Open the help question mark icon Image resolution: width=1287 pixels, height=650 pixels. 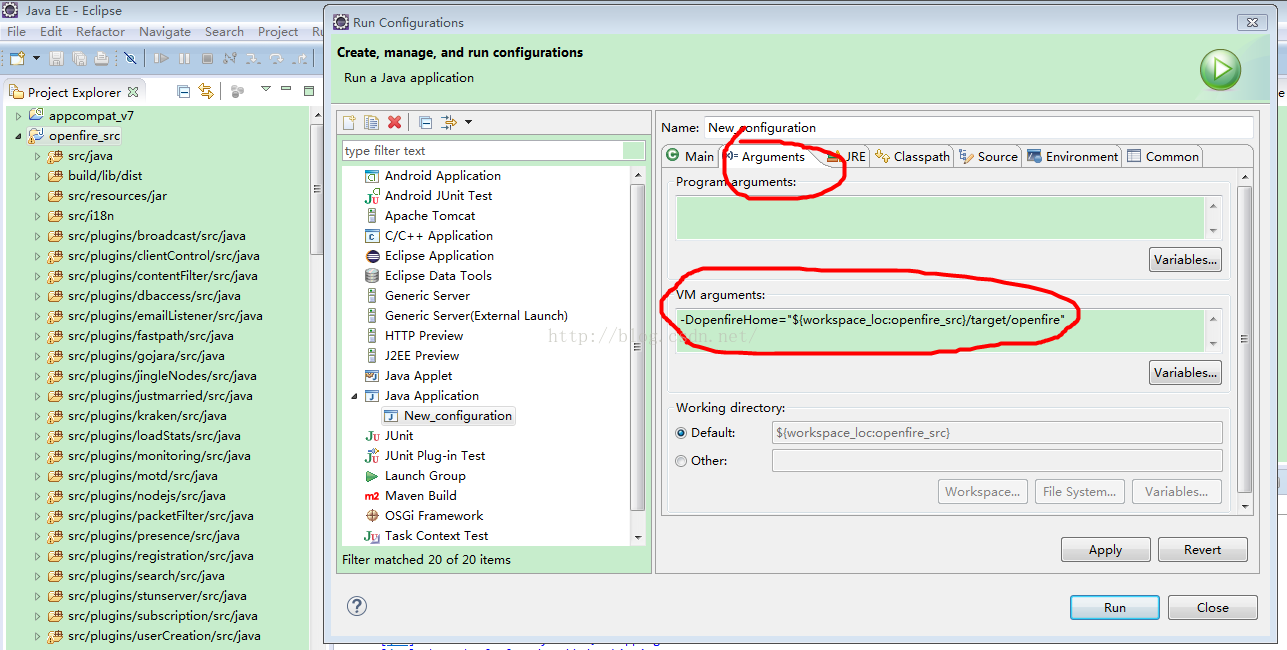[x=357, y=606]
